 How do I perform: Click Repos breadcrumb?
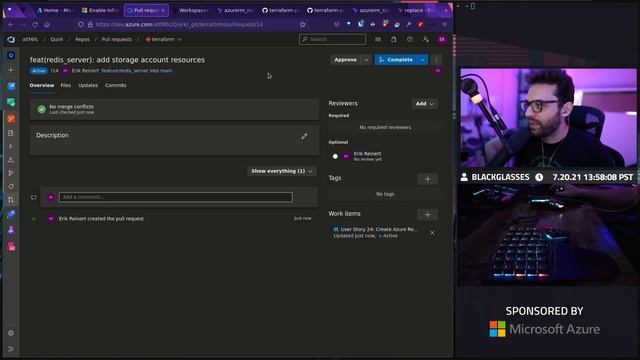(x=82, y=40)
